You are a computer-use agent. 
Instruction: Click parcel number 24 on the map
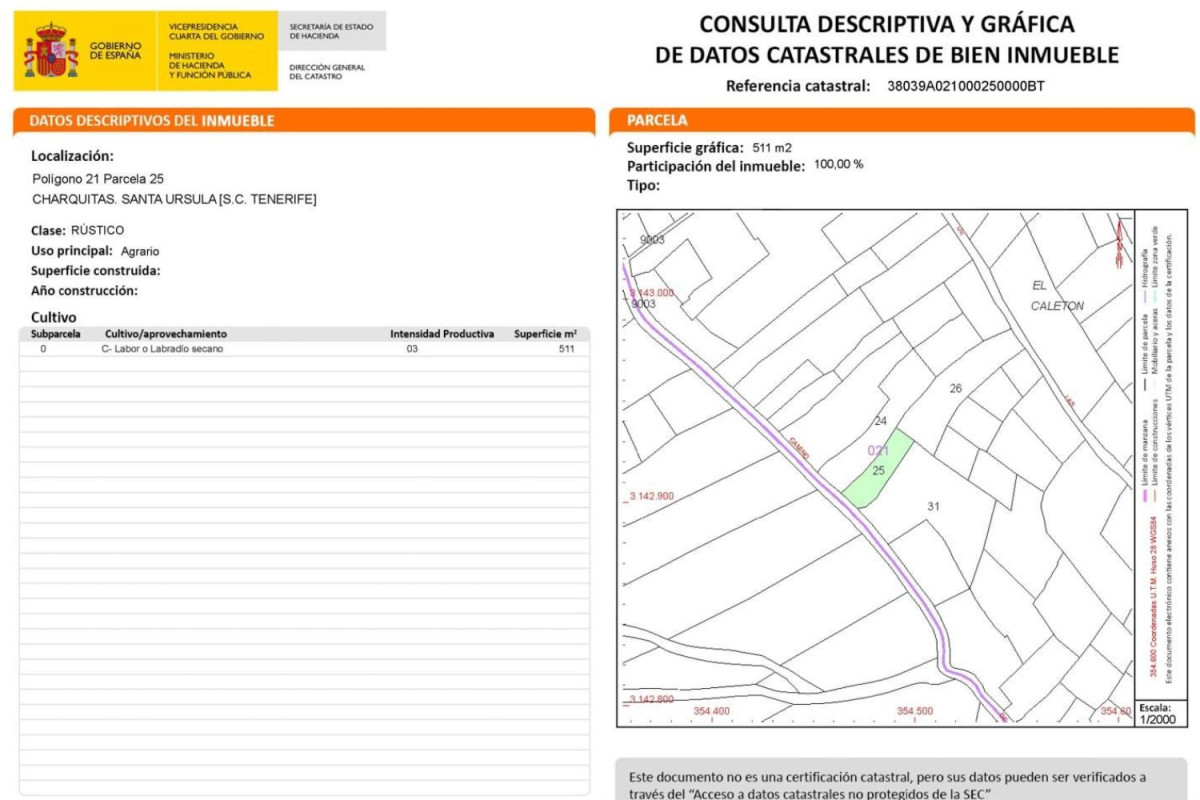pyautogui.click(x=880, y=421)
